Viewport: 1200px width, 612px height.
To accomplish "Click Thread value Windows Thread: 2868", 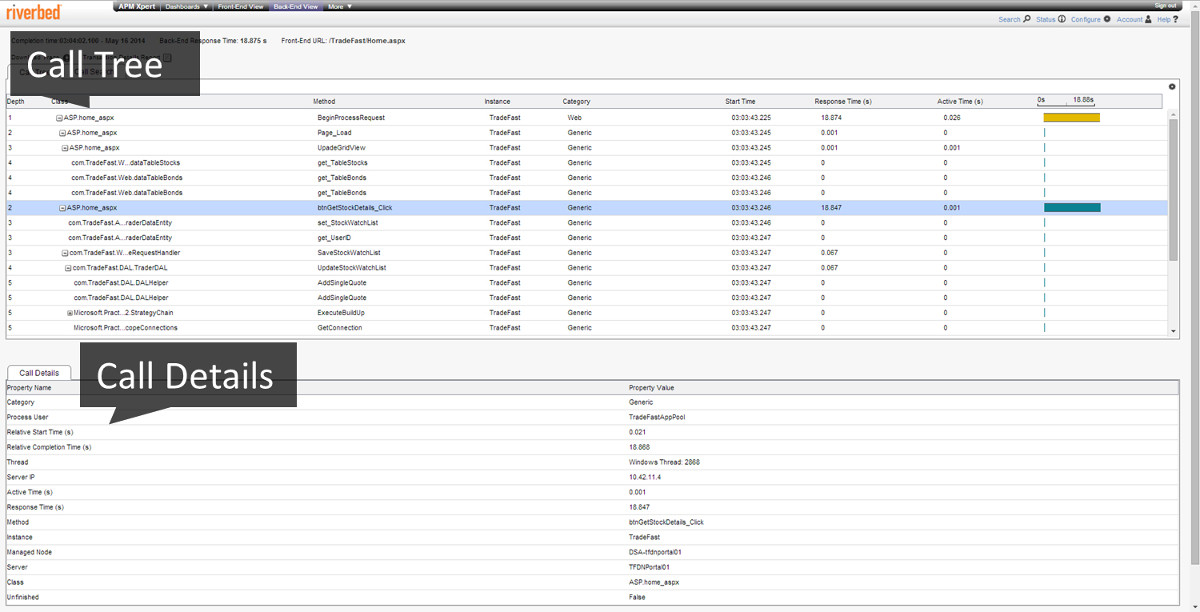I will pyautogui.click(x=664, y=462).
